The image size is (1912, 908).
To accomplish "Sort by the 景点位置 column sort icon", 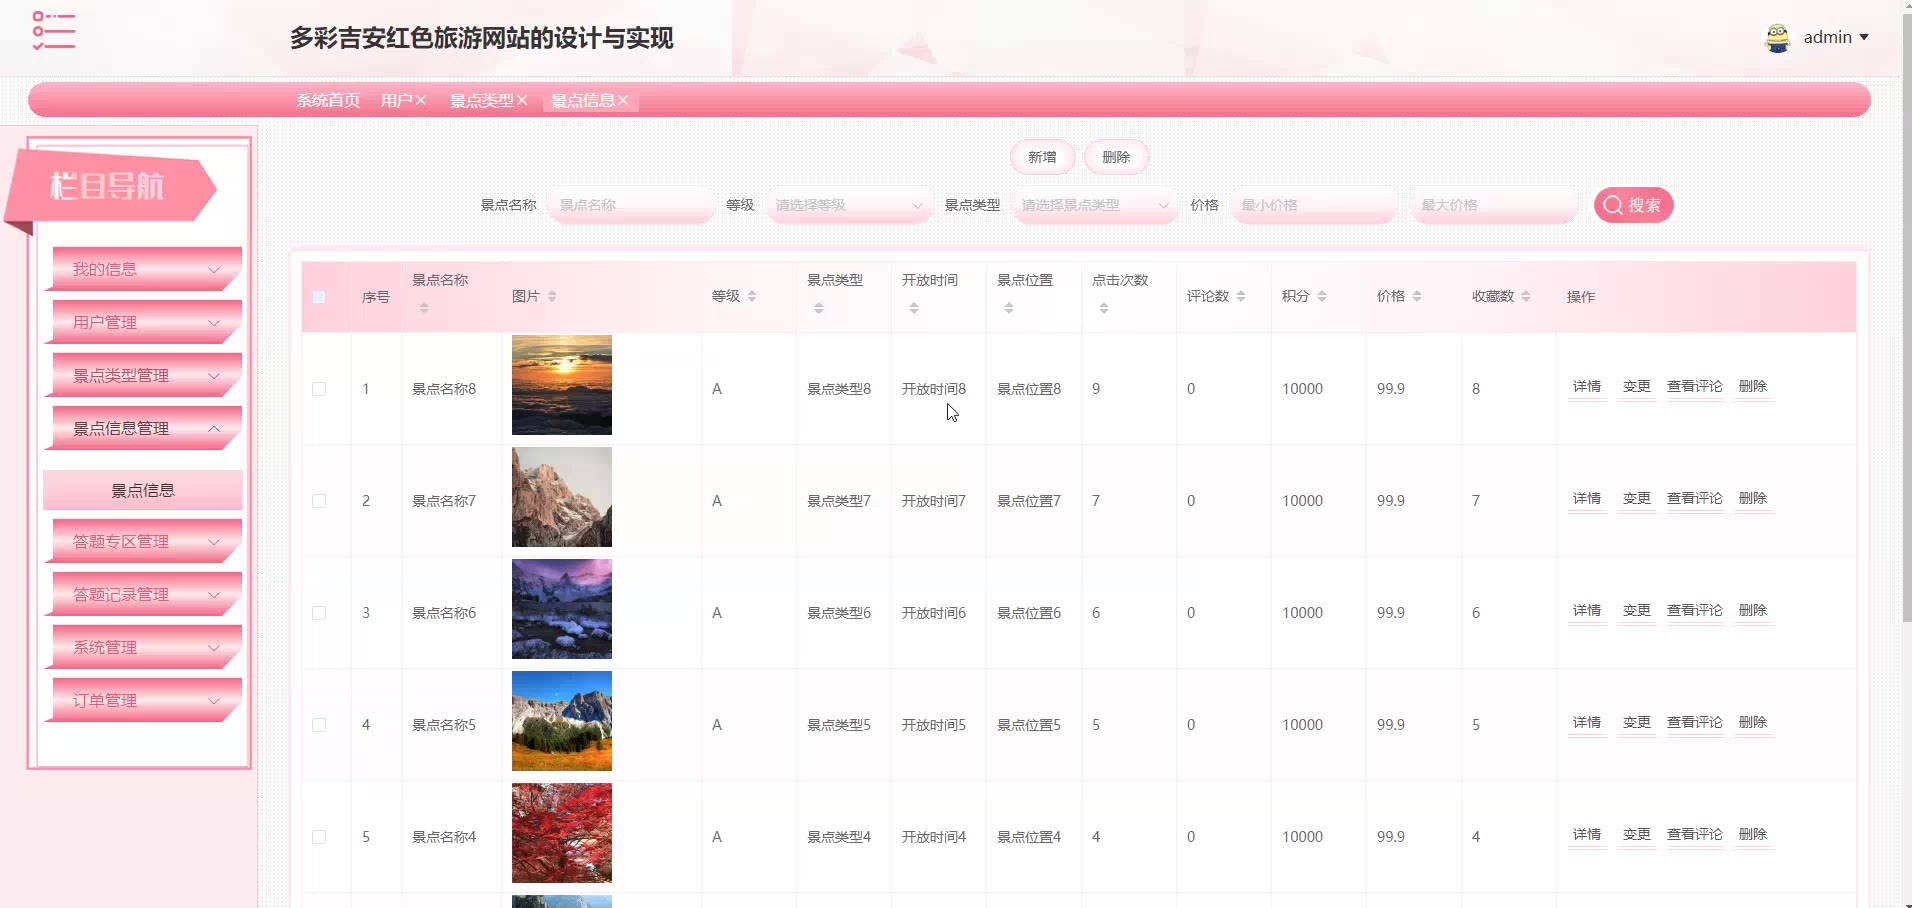I will [1009, 308].
